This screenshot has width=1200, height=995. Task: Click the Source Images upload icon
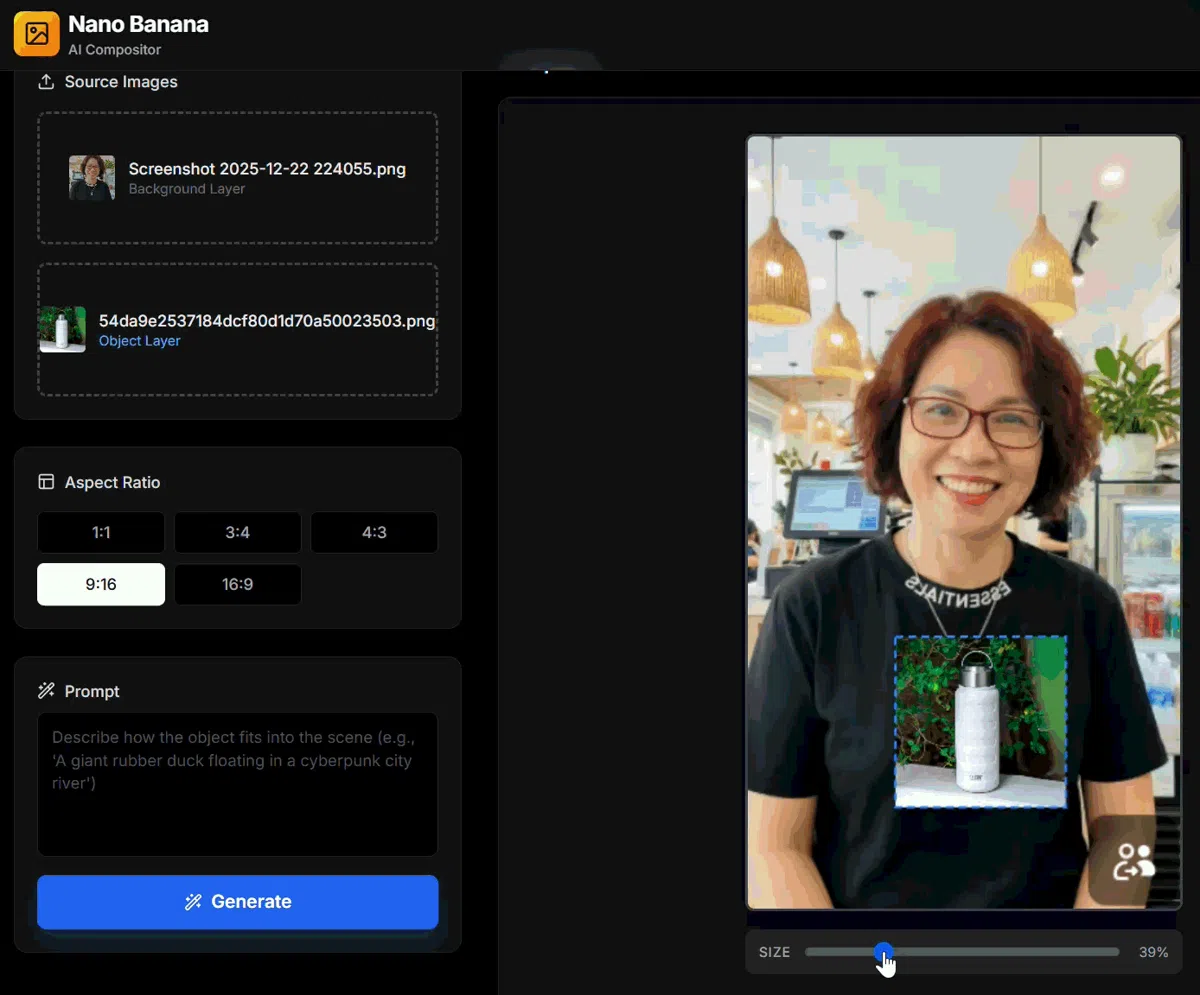46,82
